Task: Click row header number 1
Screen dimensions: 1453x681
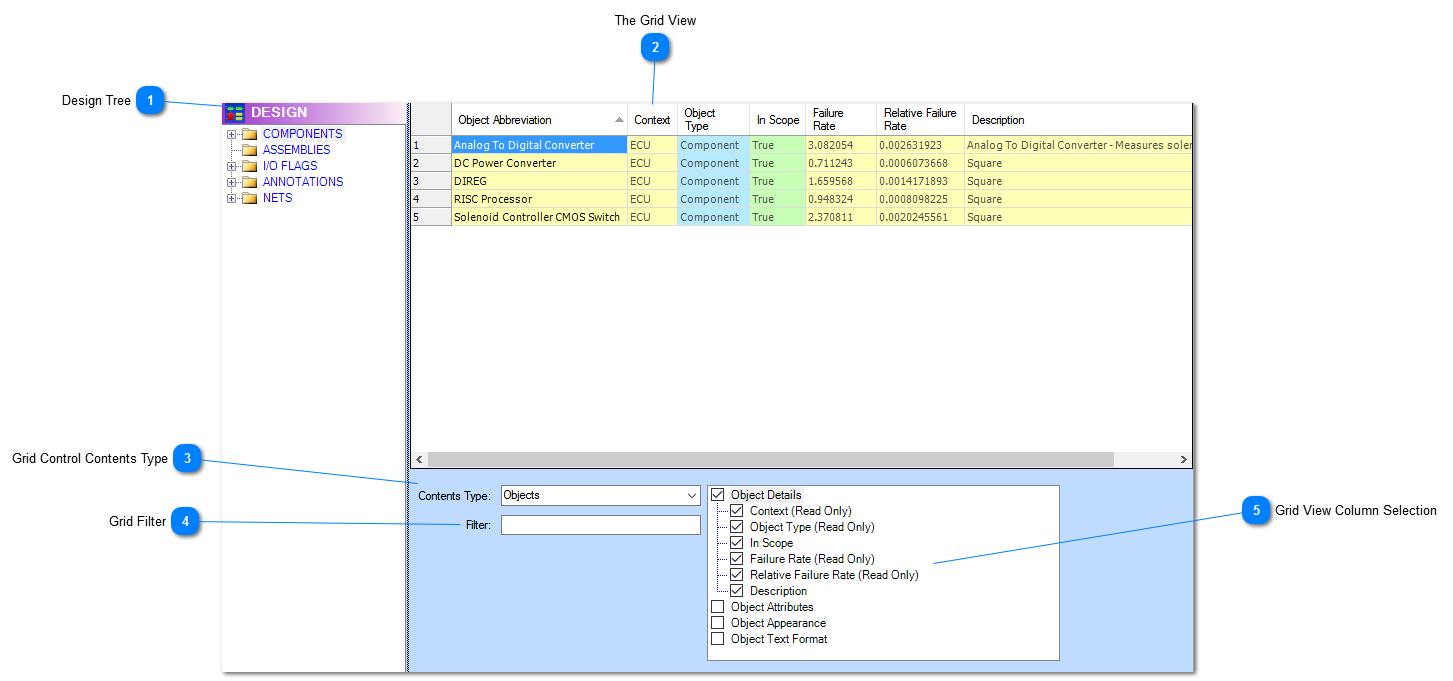Action: (x=431, y=145)
